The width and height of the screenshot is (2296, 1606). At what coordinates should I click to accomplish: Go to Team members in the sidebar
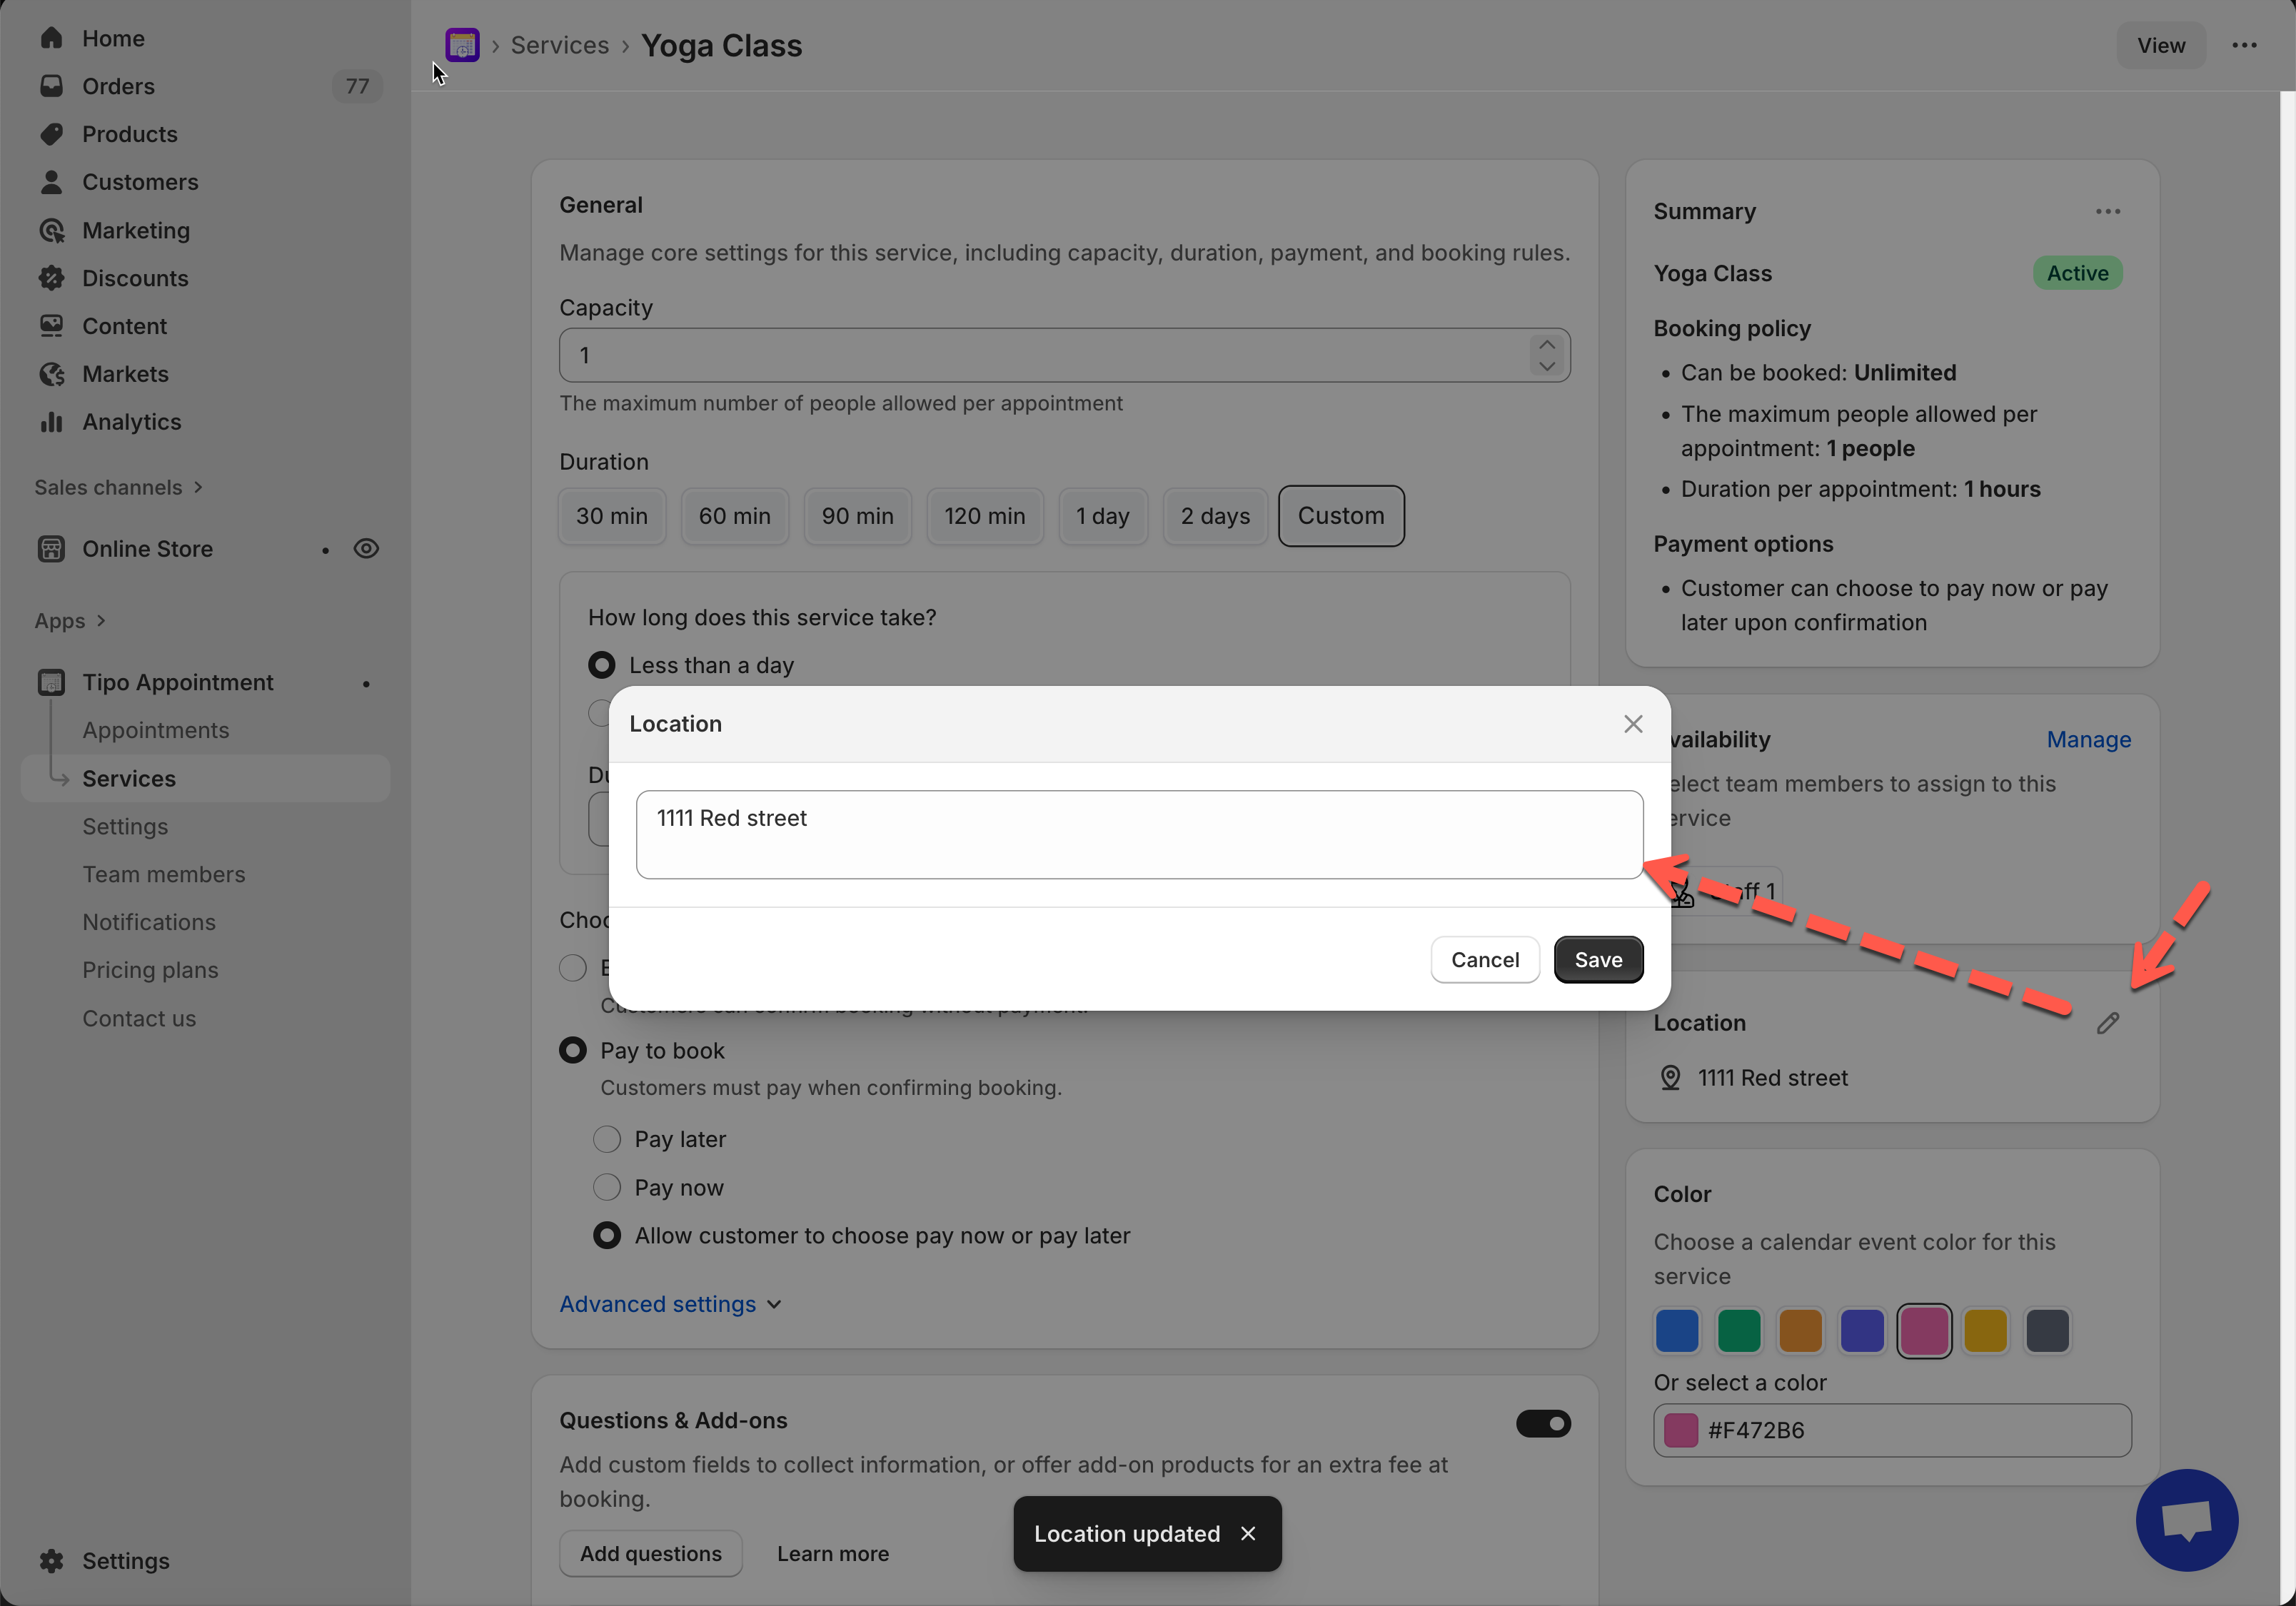pyautogui.click(x=164, y=874)
